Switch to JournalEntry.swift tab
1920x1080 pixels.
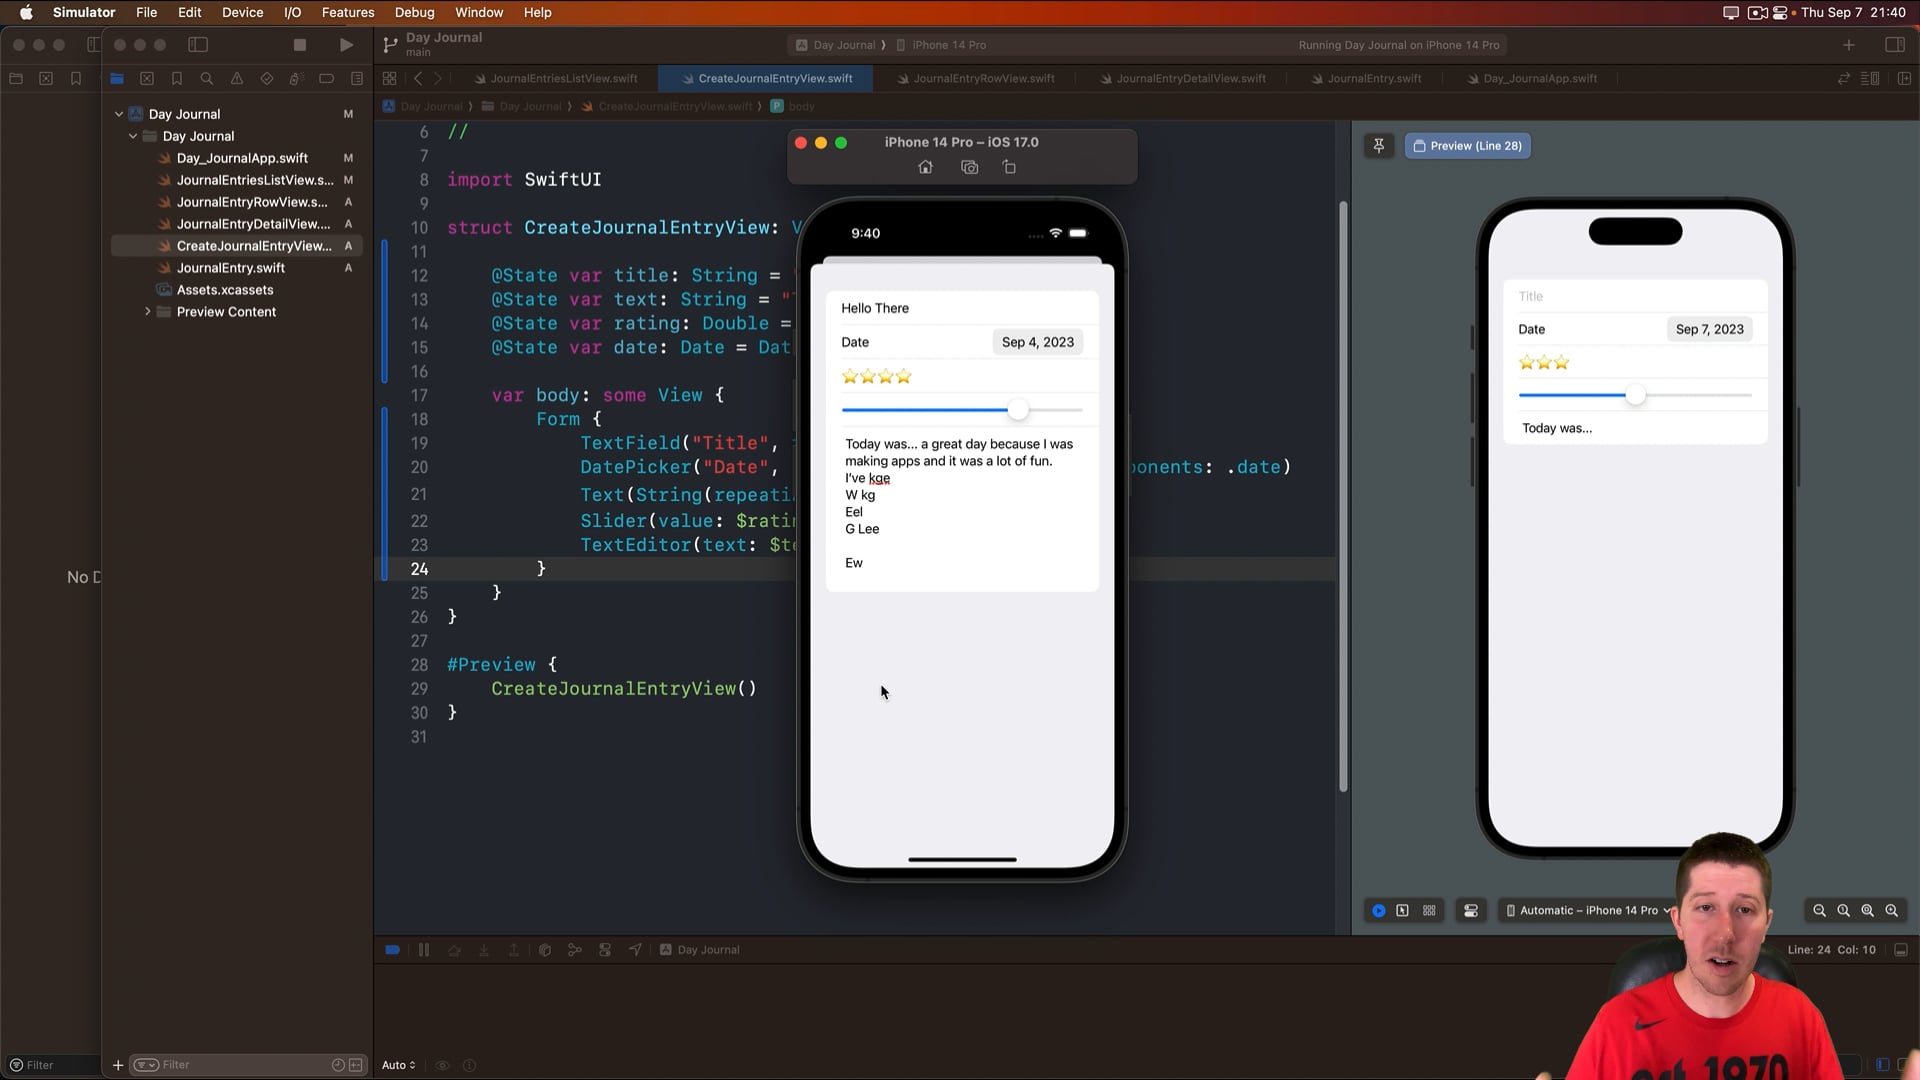coord(1366,78)
